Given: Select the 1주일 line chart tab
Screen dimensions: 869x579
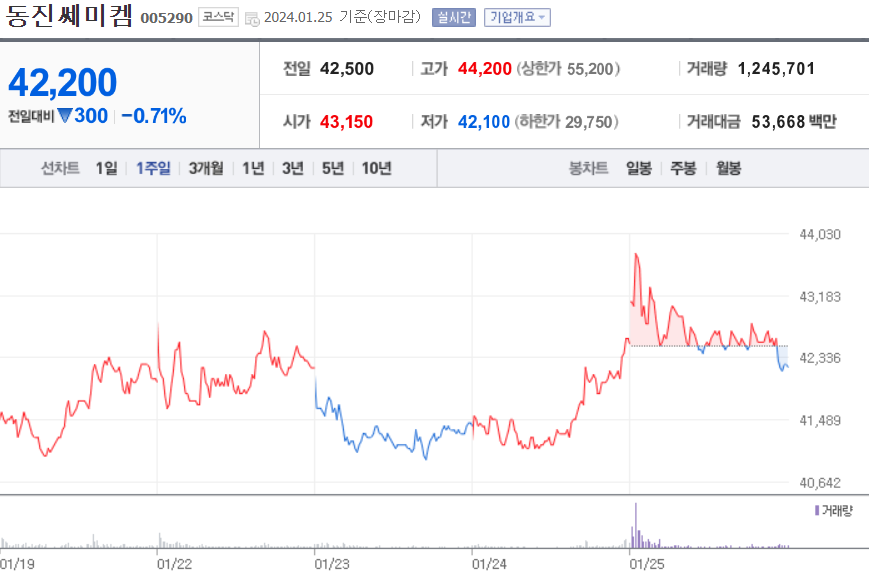Looking at the screenshot, I should [154, 168].
